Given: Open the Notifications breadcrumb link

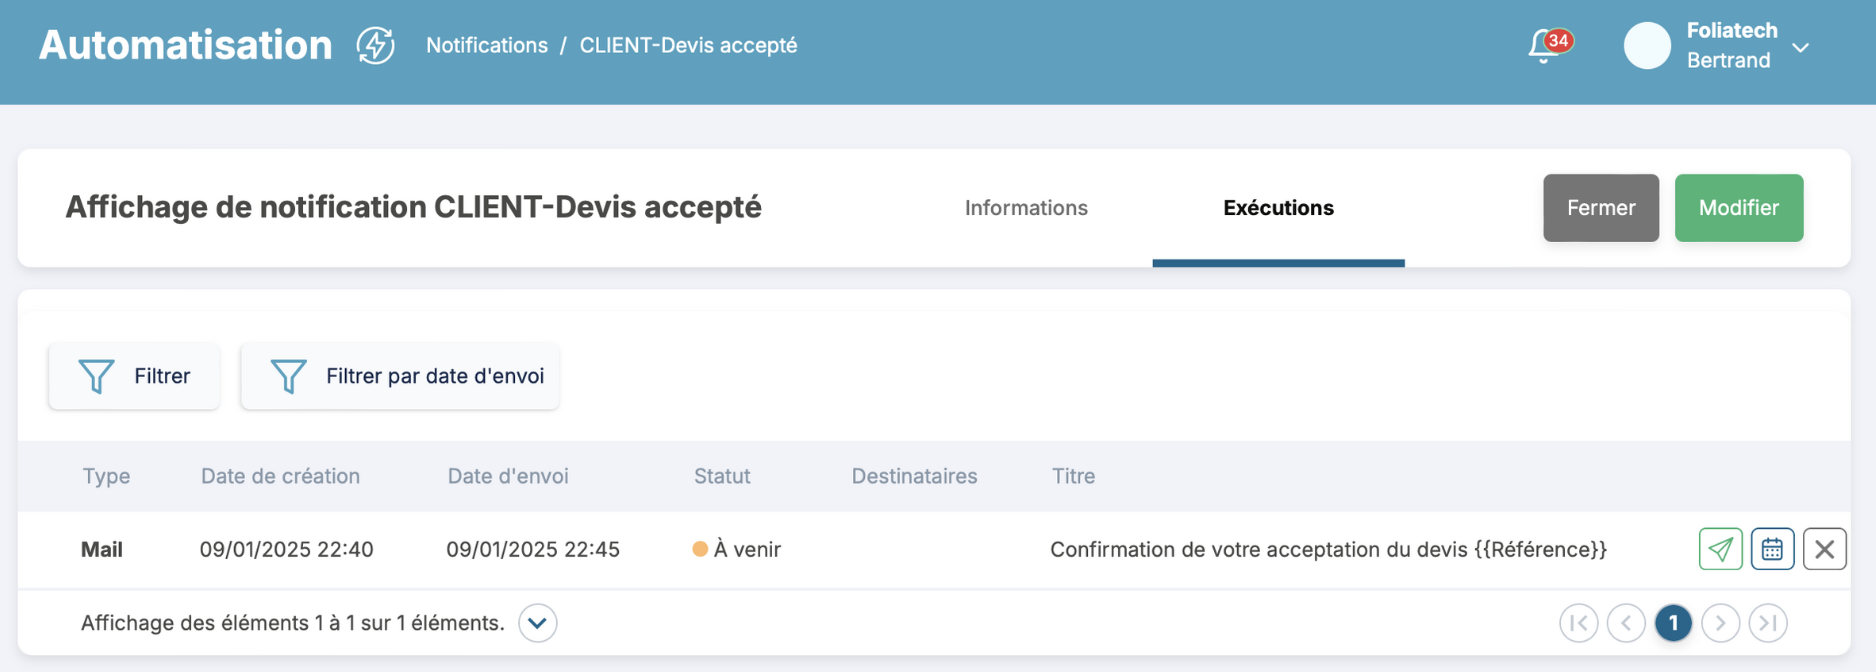Looking at the screenshot, I should pos(487,46).
